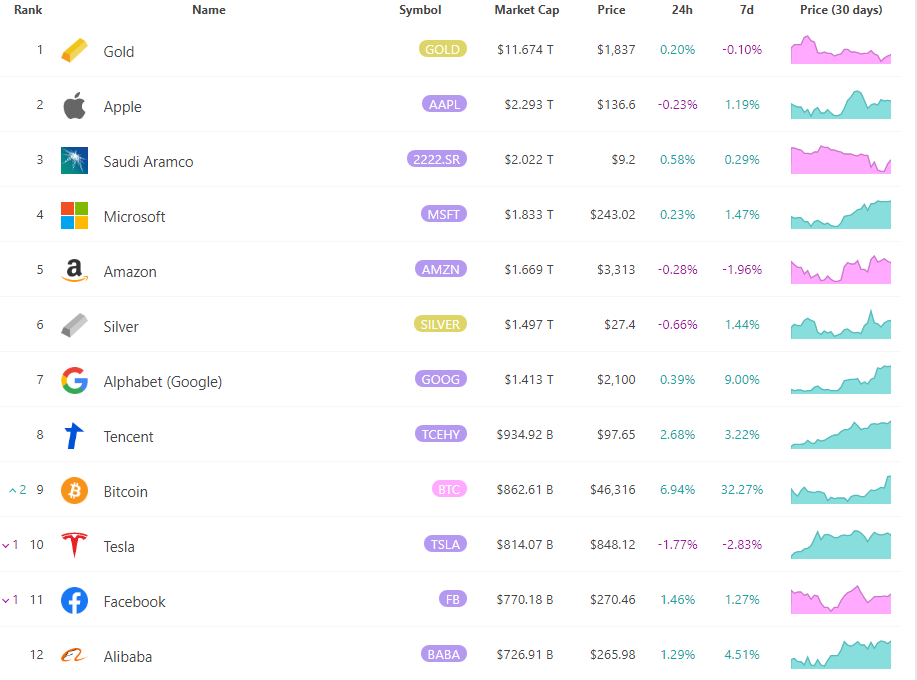The height and width of the screenshot is (680, 917).
Task: Click the rank-up arrow beside Bitcoin
Action: (12, 491)
